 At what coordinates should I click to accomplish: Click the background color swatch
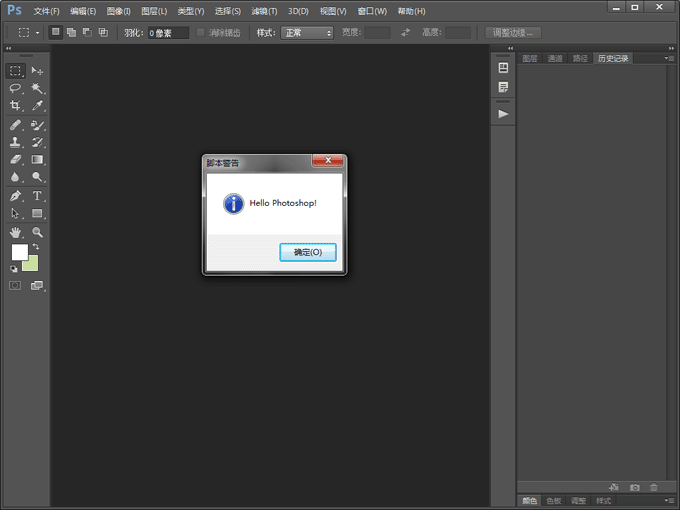click(x=33, y=265)
